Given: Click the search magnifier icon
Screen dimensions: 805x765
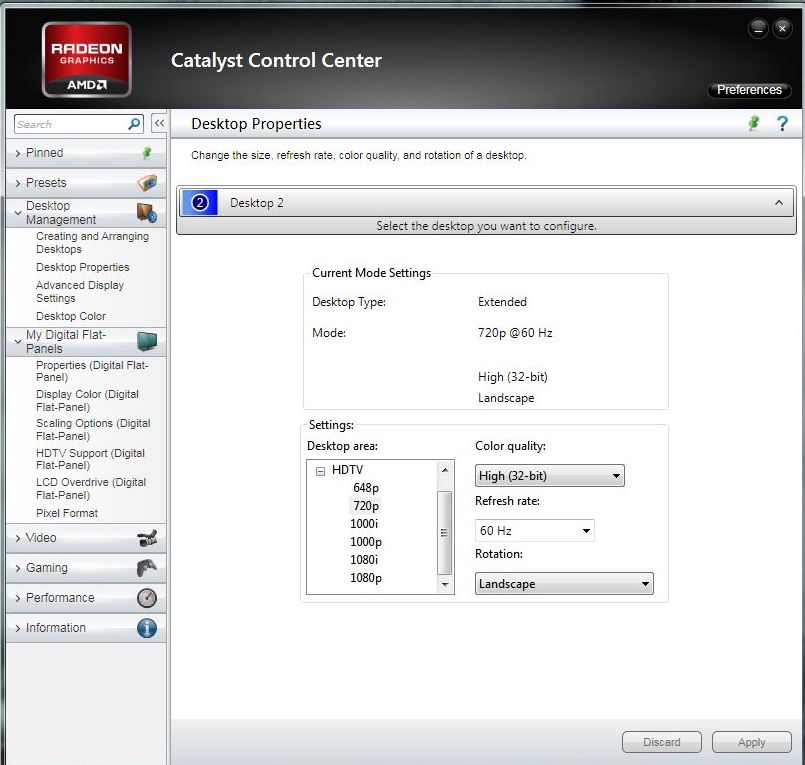Looking at the screenshot, I should (134, 124).
